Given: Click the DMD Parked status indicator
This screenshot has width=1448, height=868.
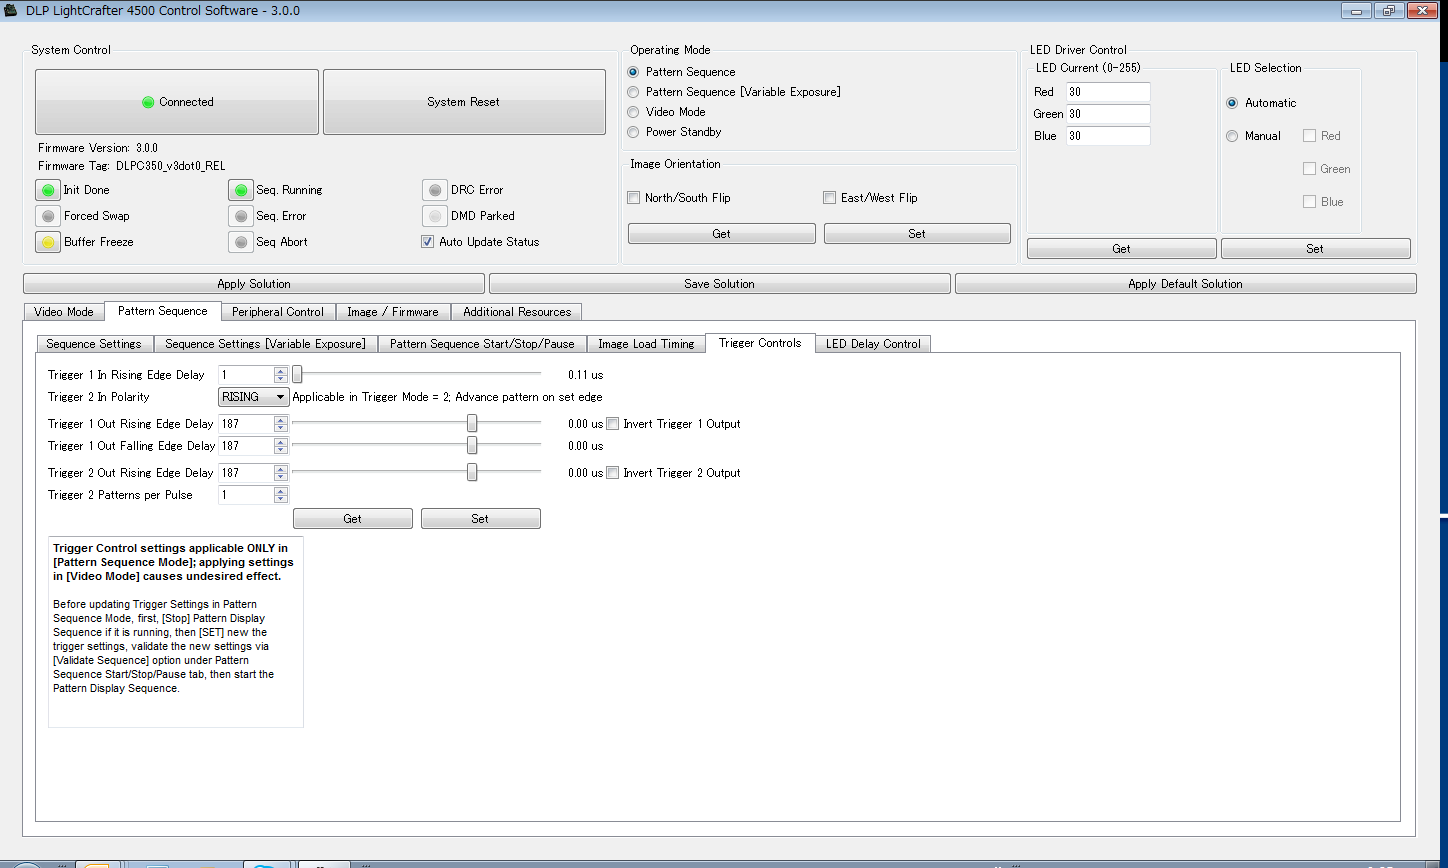Looking at the screenshot, I should coord(434,216).
